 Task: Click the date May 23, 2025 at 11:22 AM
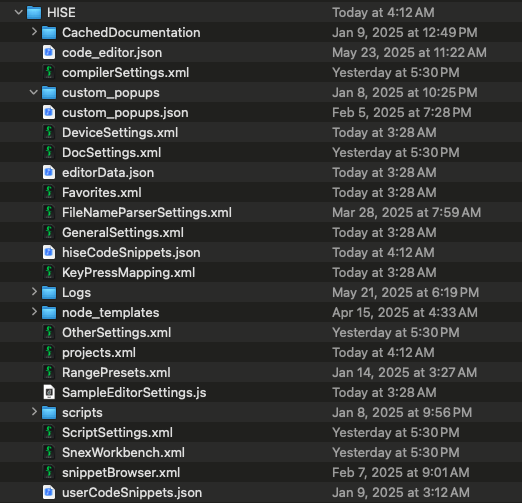point(409,53)
